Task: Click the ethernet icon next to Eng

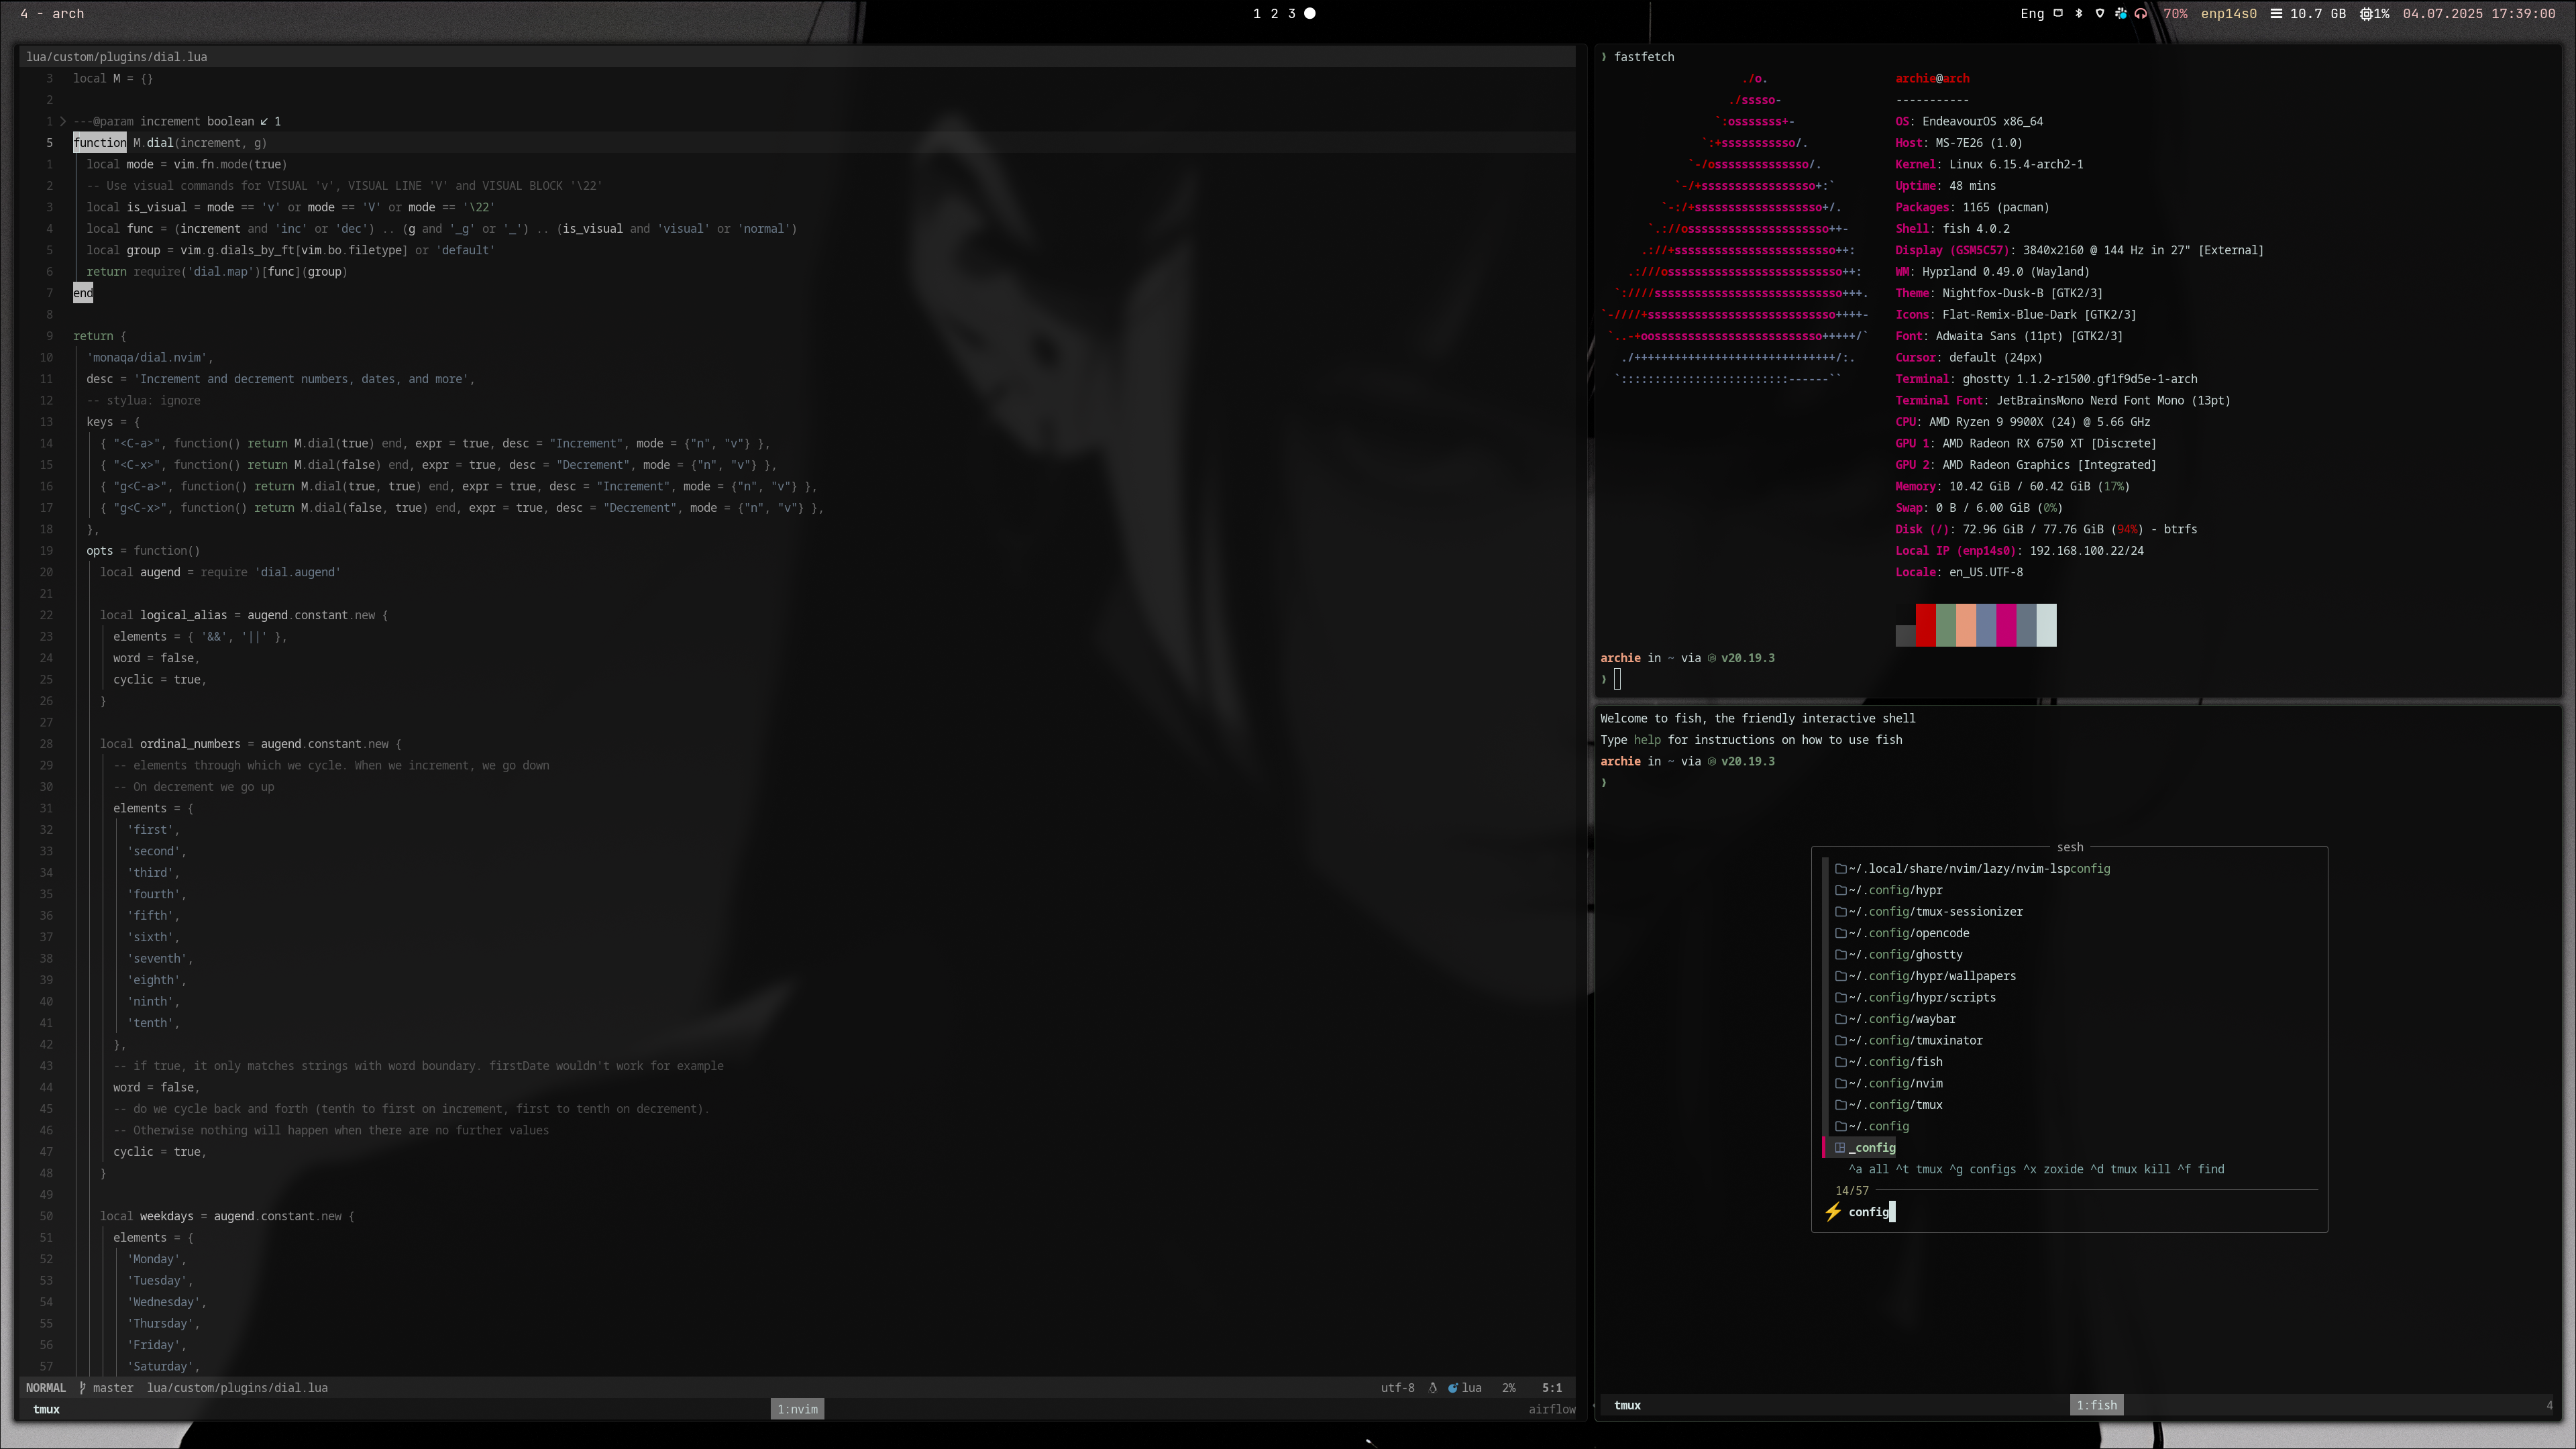Action: coord(2058,13)
